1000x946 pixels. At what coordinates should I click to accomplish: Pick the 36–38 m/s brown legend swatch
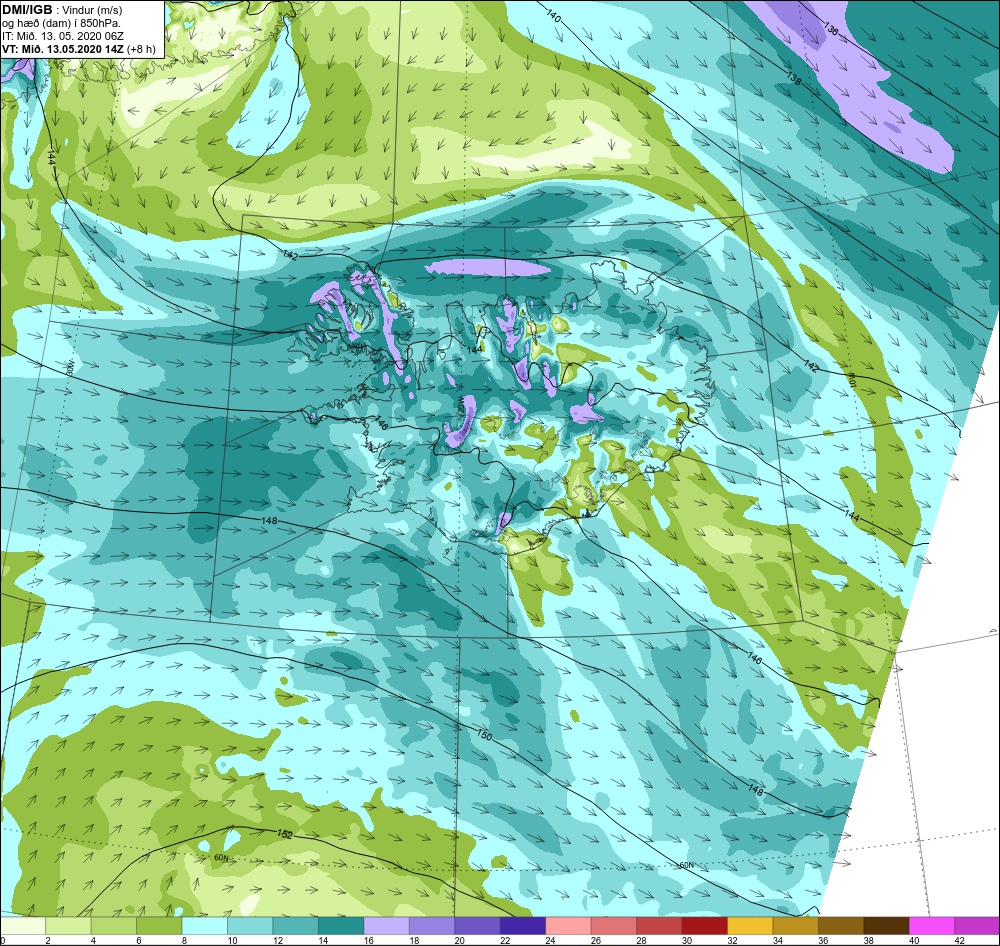point(841,926)
